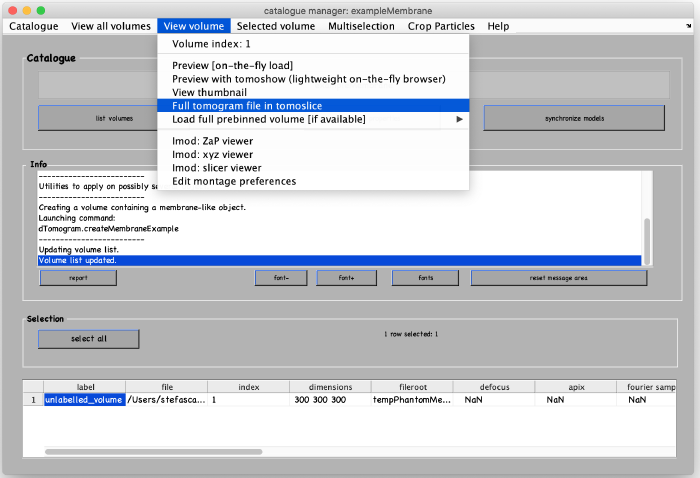Click the report button

pyautogui.click(x=78, y=278)
